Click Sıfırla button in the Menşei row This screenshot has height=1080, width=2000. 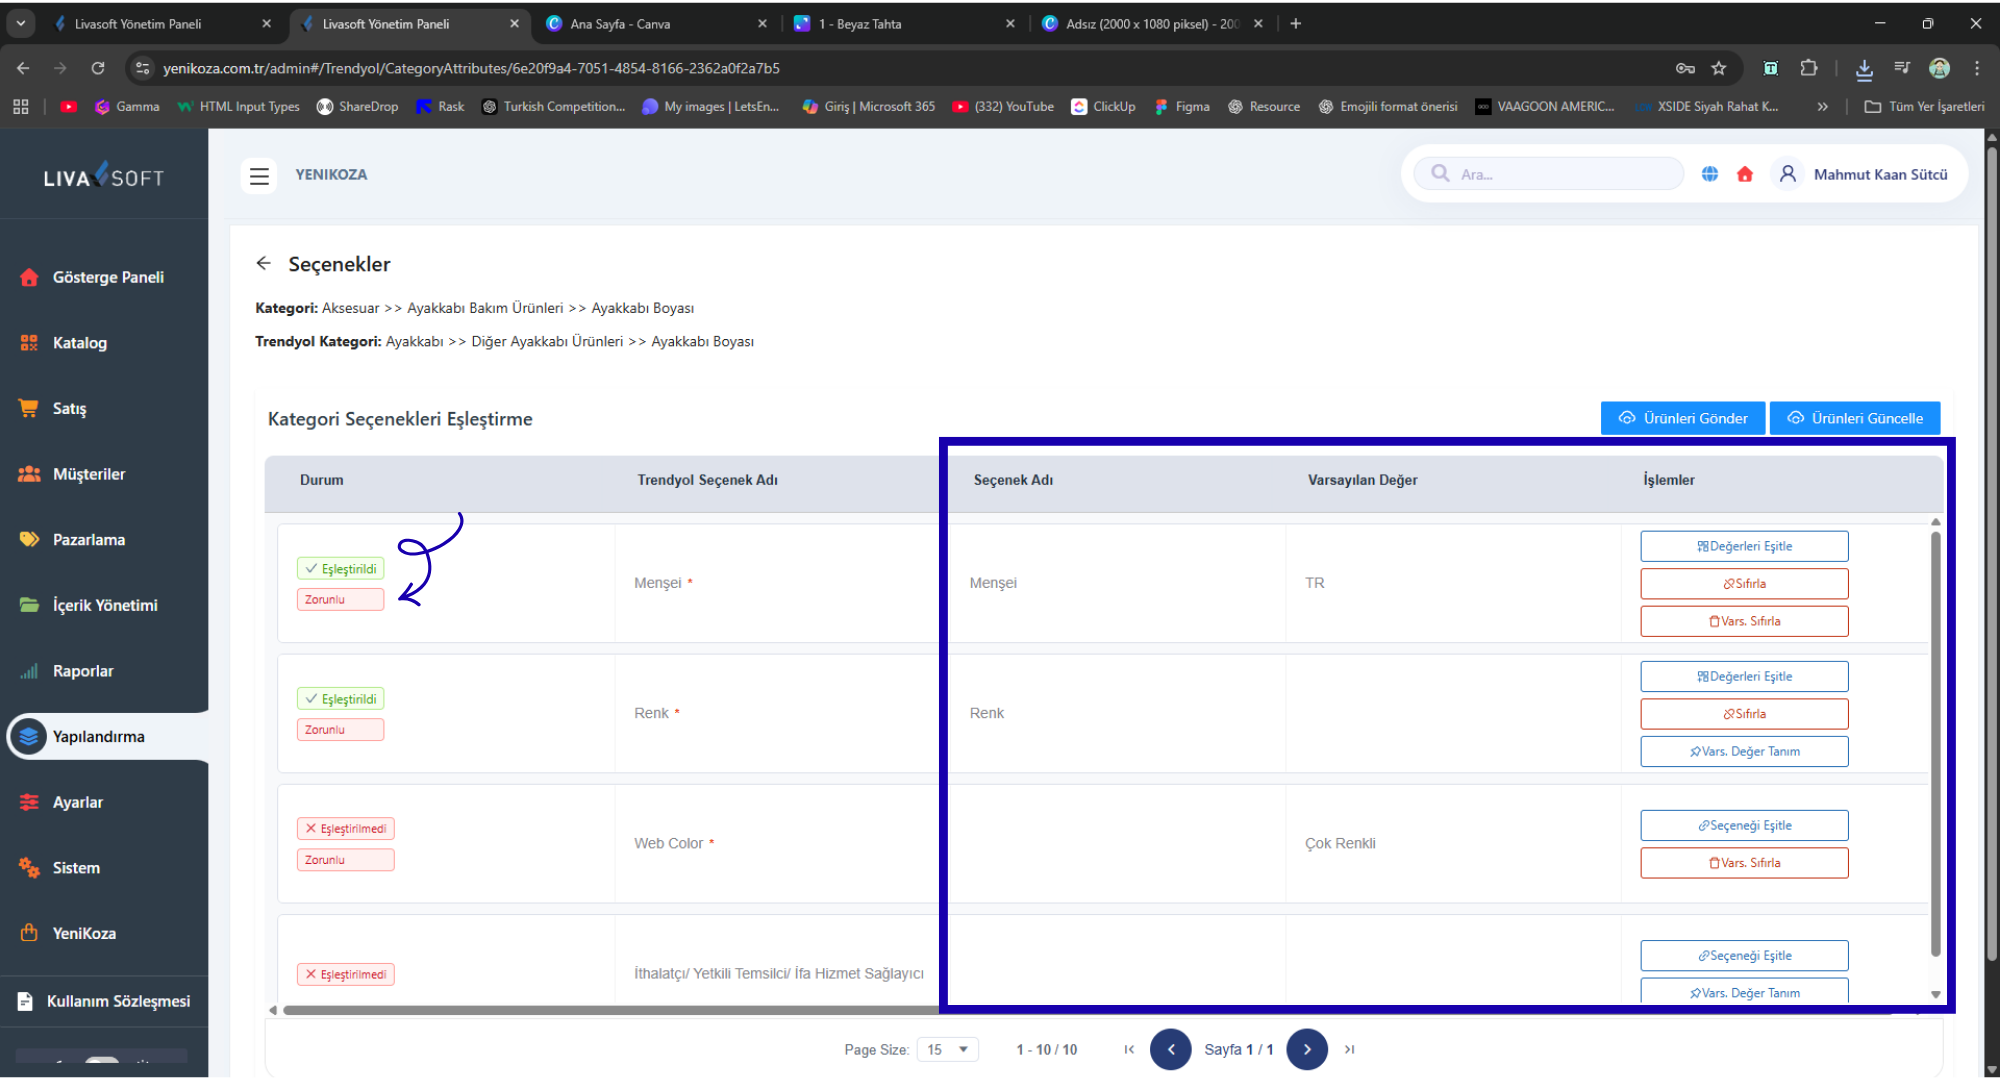click(x=1744, y=584)
